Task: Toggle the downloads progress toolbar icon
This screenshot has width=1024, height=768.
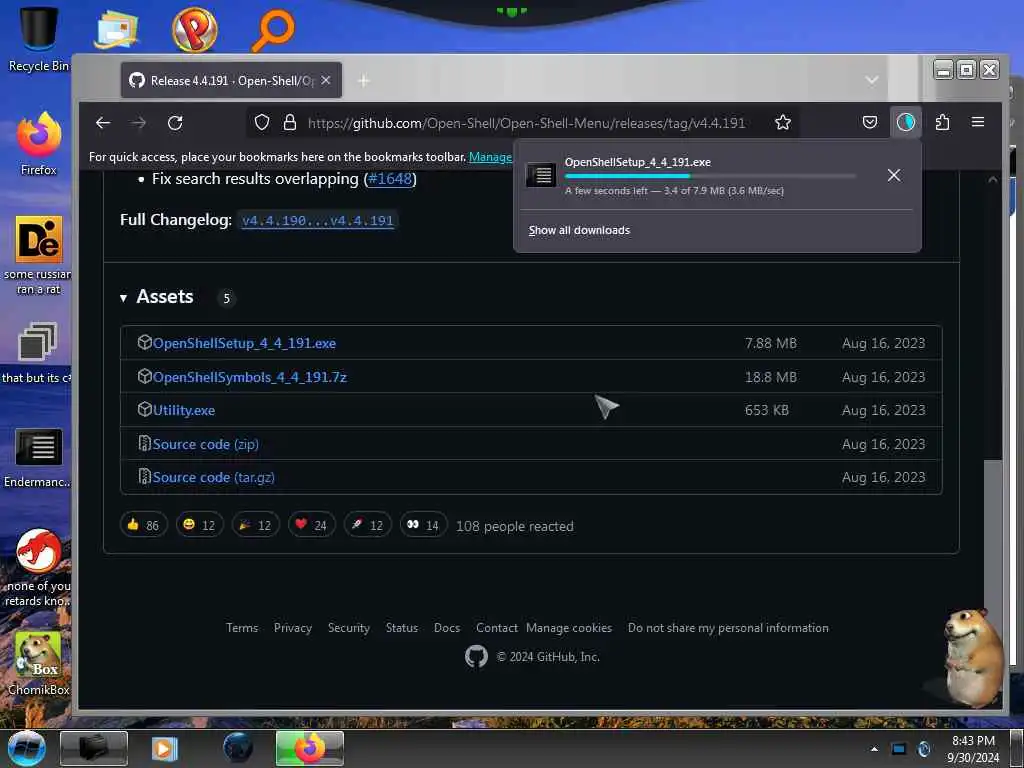Action: point(905,122)
